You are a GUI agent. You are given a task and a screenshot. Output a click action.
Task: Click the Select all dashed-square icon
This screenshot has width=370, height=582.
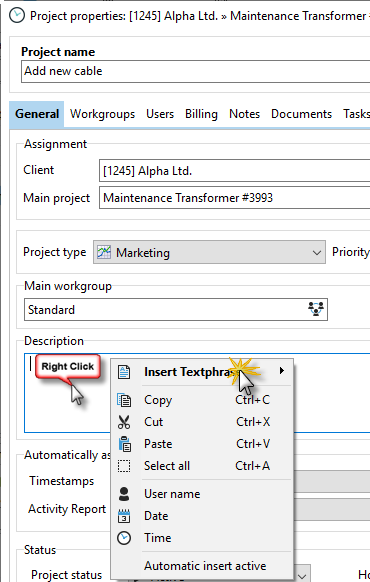[124, 466]
